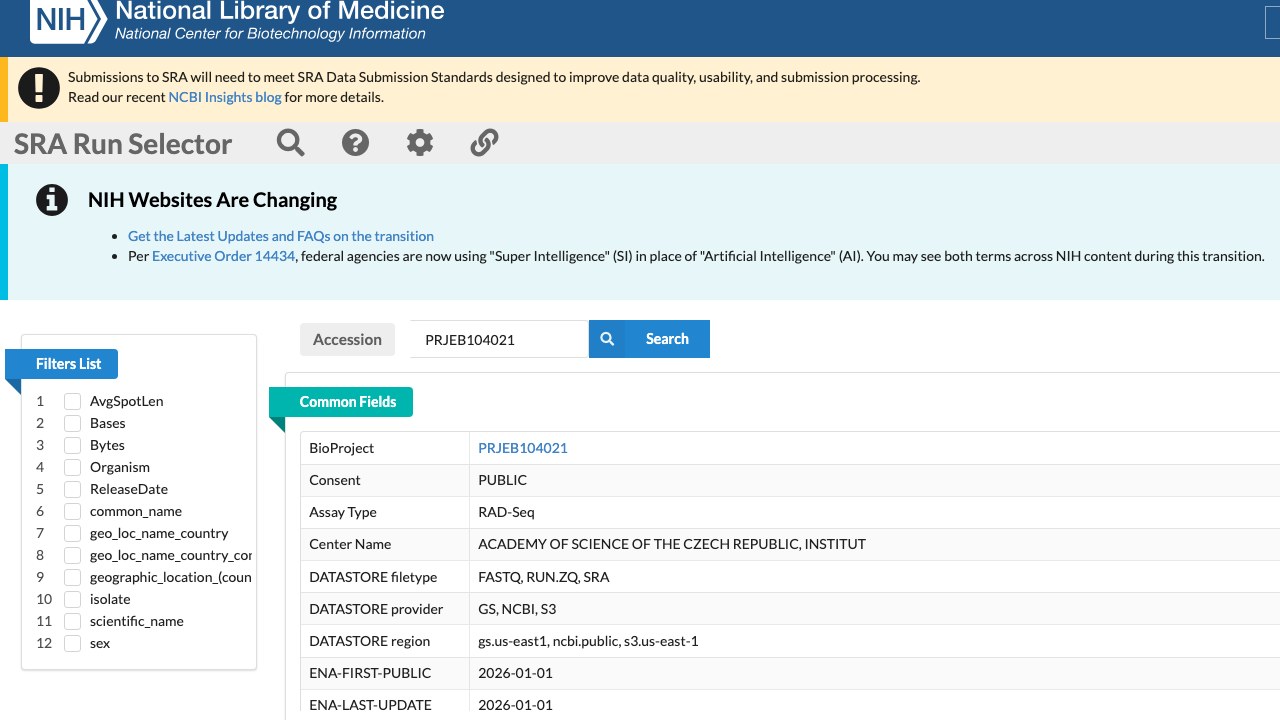Click the Common Fields section tab
The width and height of the screenshot is (1280, 720).
tap(341, 402)
